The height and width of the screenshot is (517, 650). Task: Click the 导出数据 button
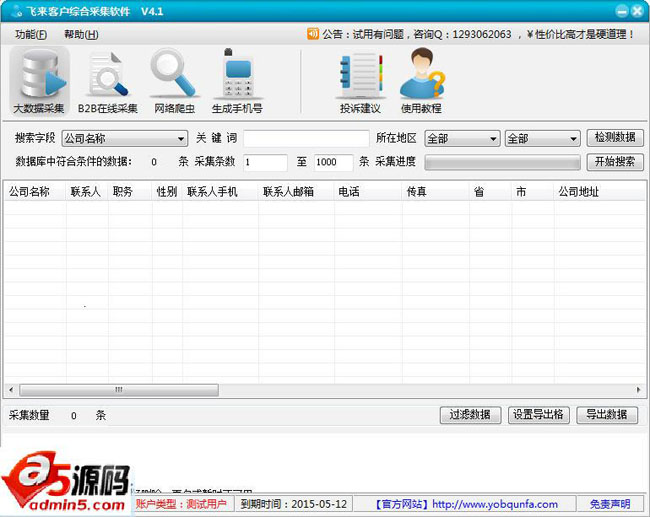(x=607, y=415)
